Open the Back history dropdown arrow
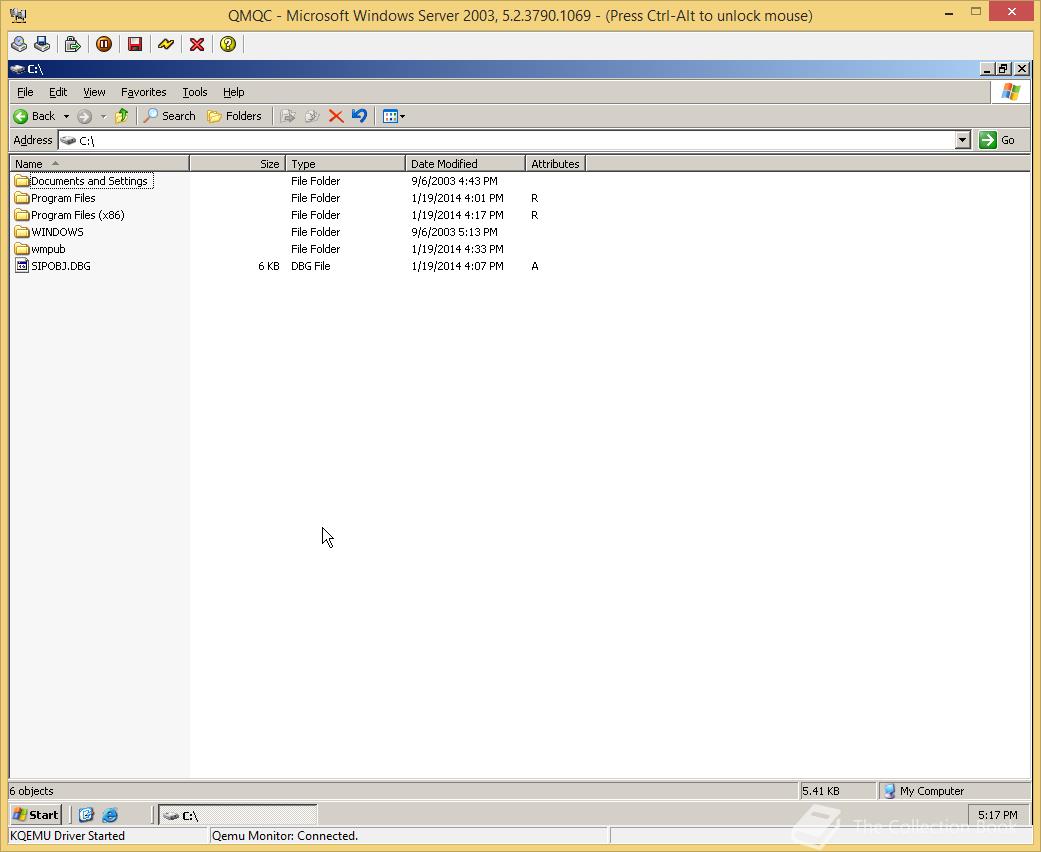 pos(66,116)
